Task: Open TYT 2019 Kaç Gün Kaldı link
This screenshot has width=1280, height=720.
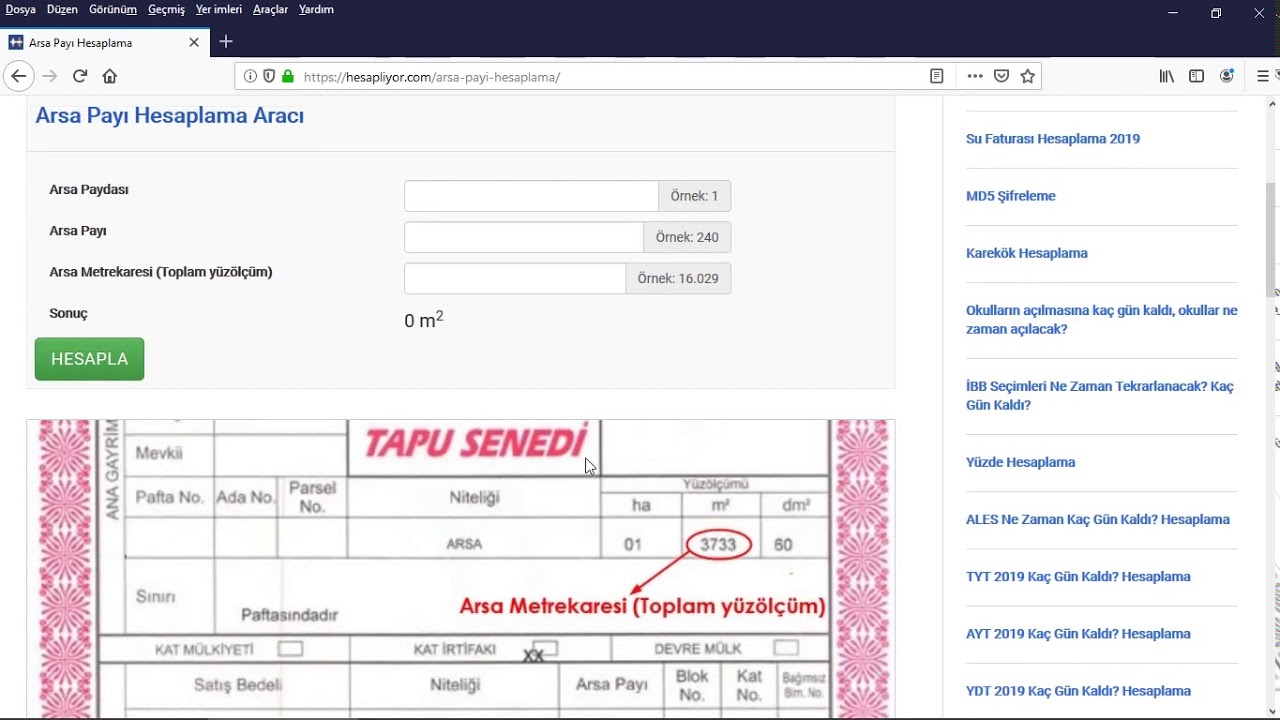Action: pos(1078,576)
